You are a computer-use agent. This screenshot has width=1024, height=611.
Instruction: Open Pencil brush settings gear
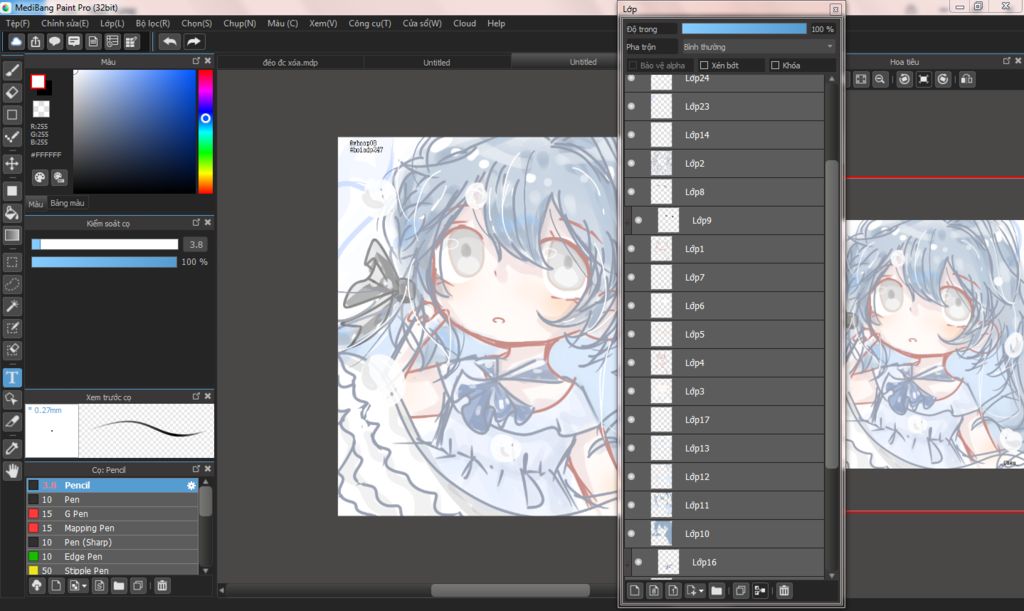191,486
